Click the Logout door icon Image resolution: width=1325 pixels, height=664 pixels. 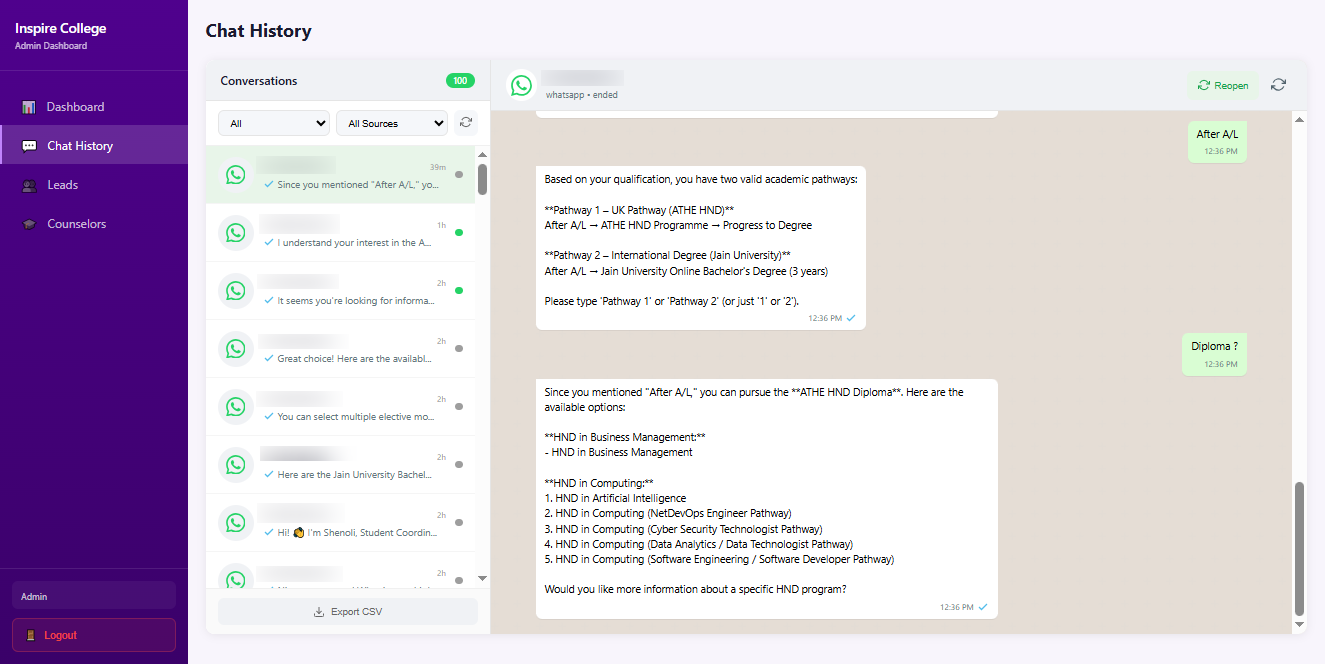[31, 635]
